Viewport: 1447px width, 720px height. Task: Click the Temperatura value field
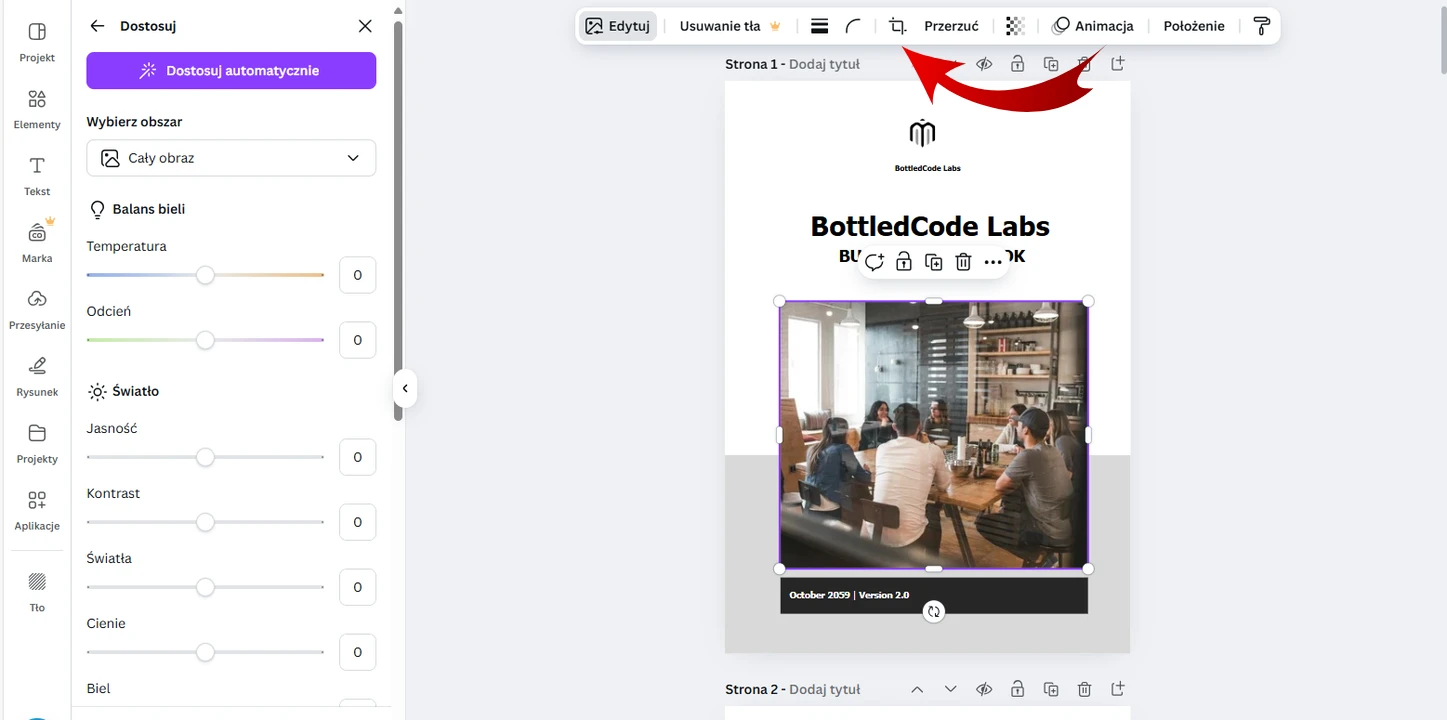click(357, 275)
